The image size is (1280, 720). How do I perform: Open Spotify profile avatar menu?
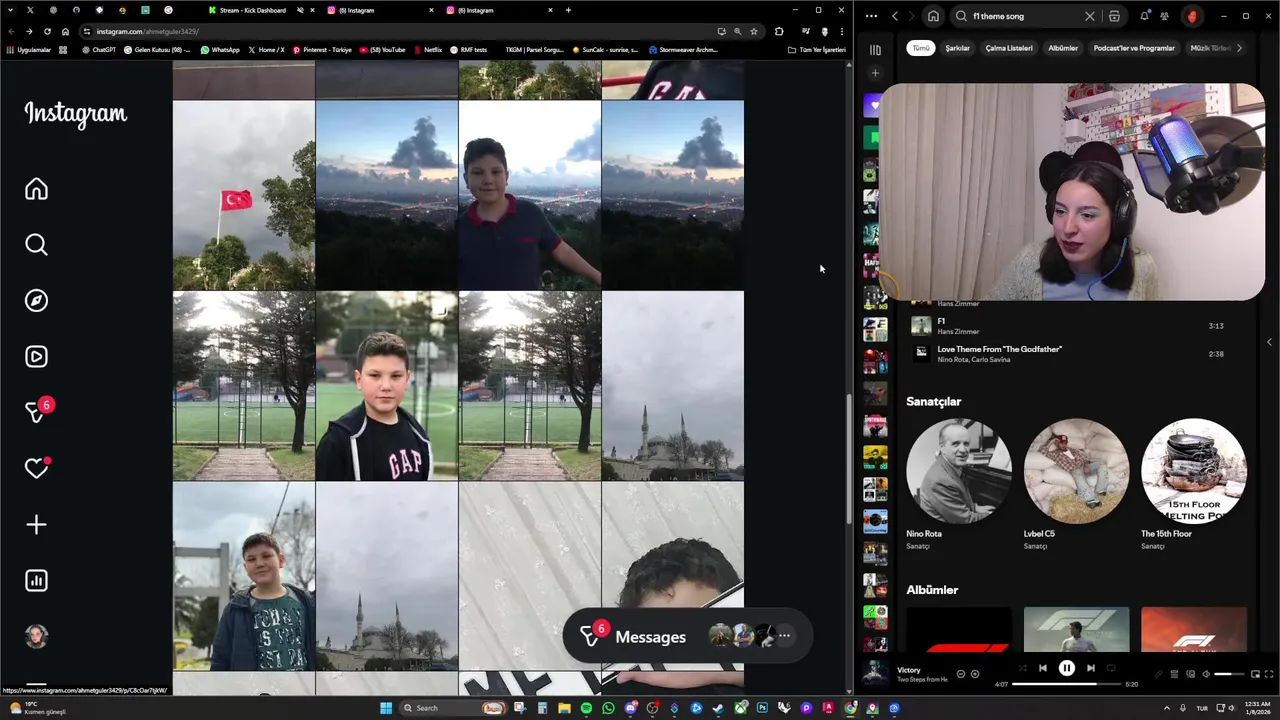[x=1192, y=16]
